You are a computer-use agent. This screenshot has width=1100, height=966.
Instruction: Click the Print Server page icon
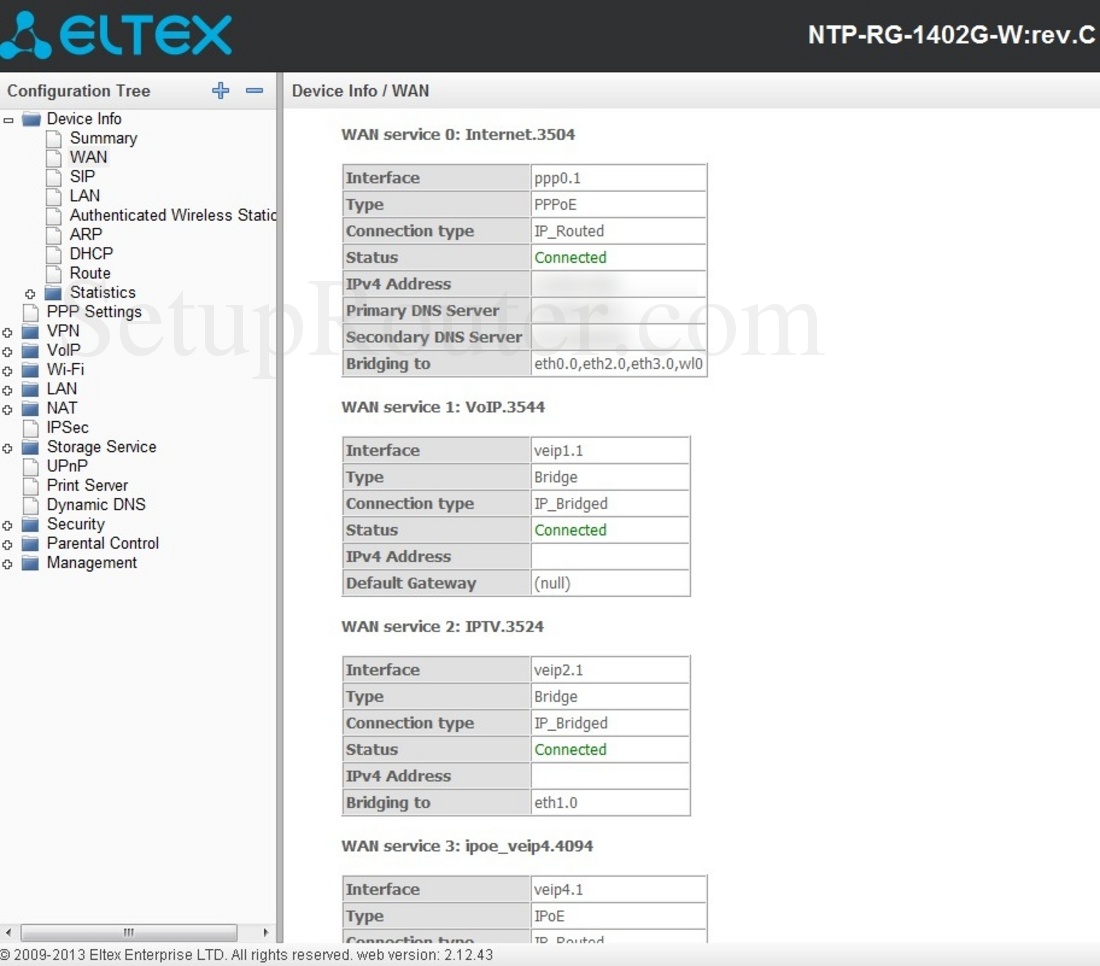31,486
